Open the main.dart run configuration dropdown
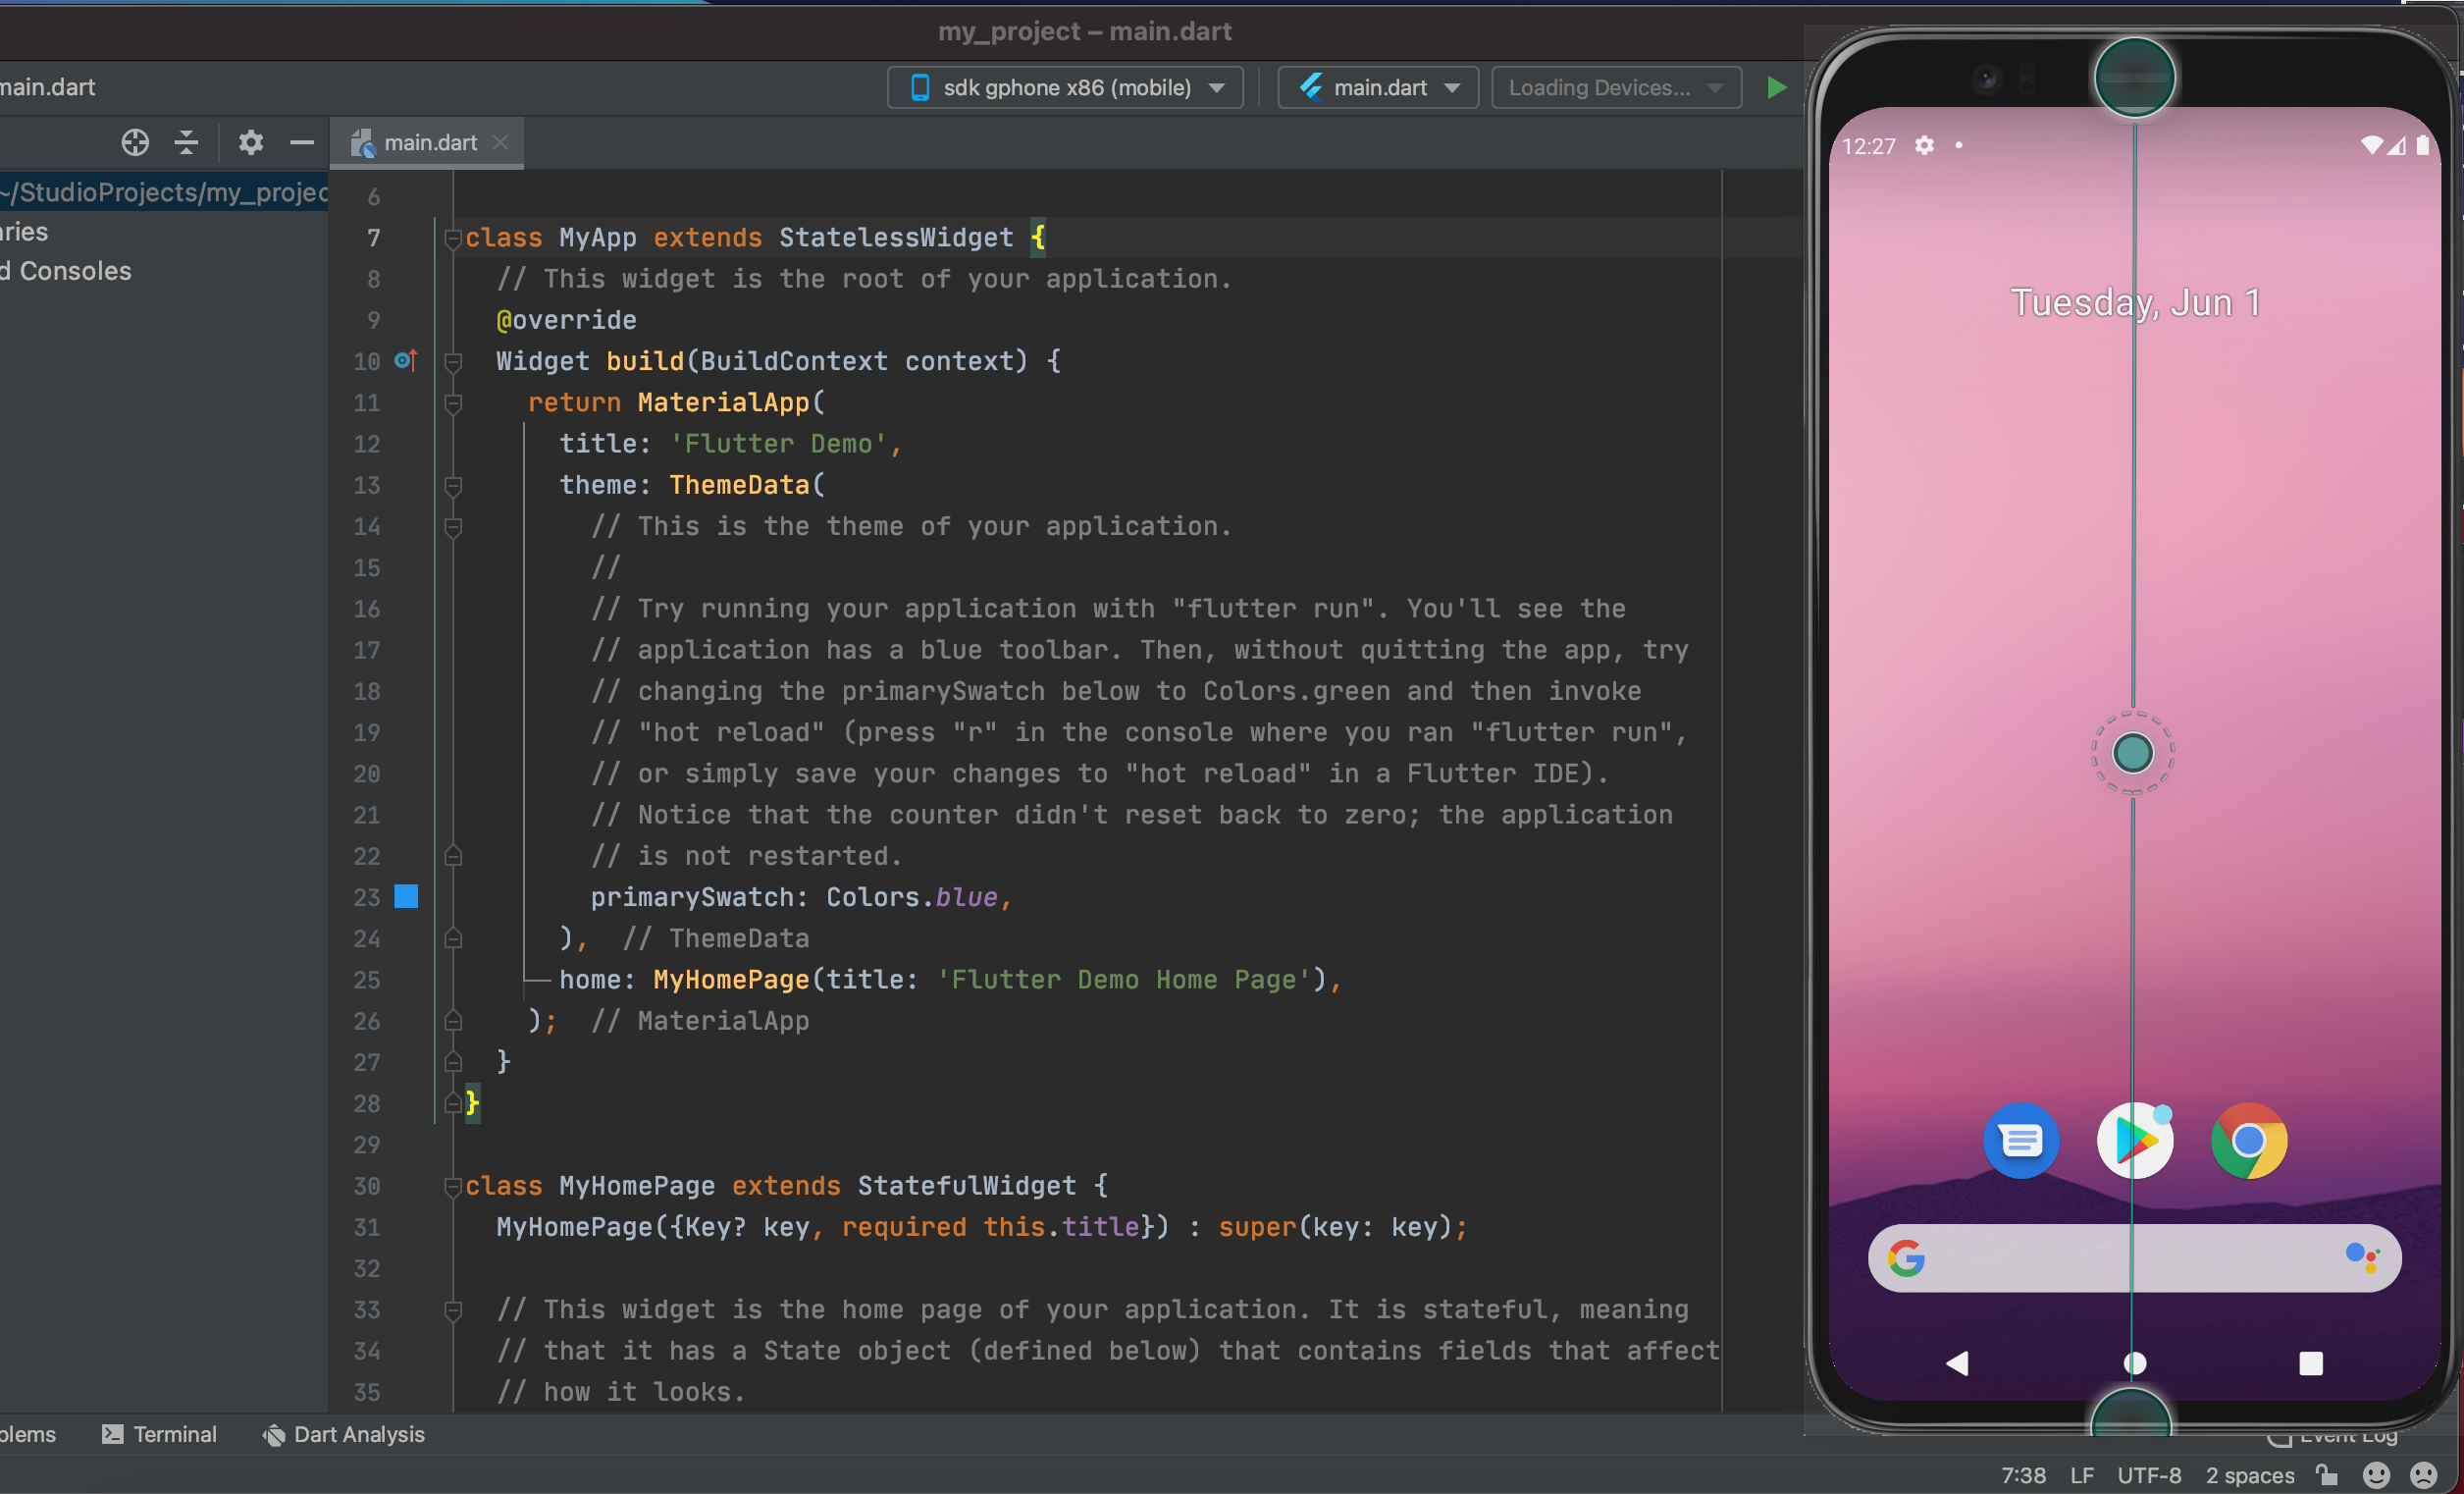The image size is (2464, 1494). pos(1378,88)
